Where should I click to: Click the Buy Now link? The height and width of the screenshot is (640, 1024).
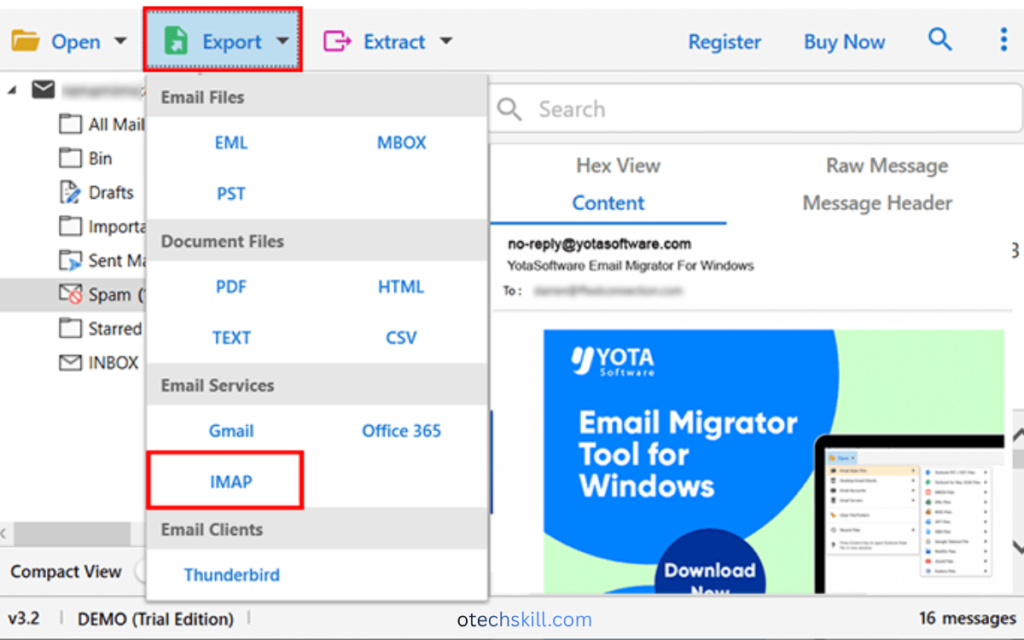(844, 42)
